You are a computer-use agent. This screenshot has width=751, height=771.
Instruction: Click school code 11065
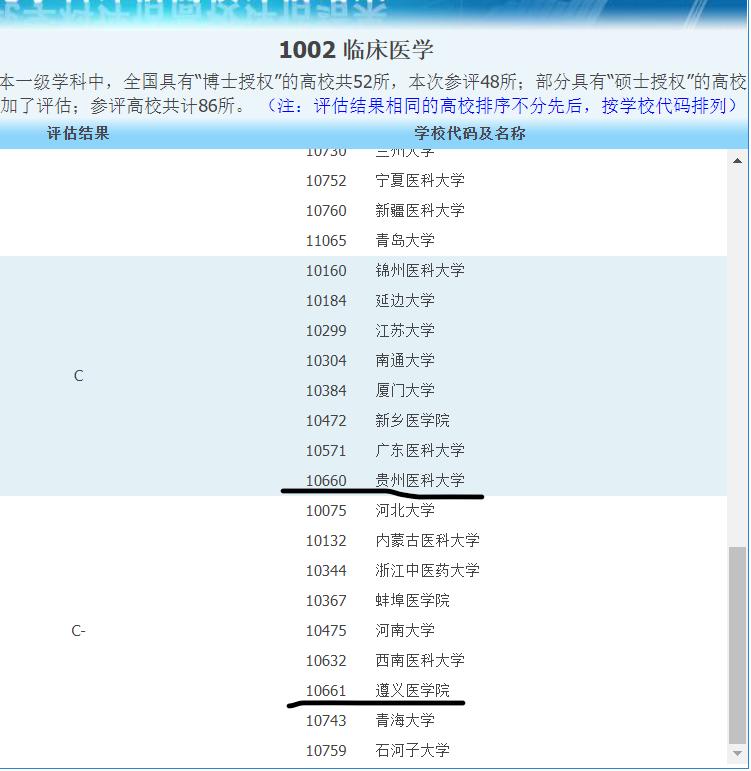click(x=326, y=241)
